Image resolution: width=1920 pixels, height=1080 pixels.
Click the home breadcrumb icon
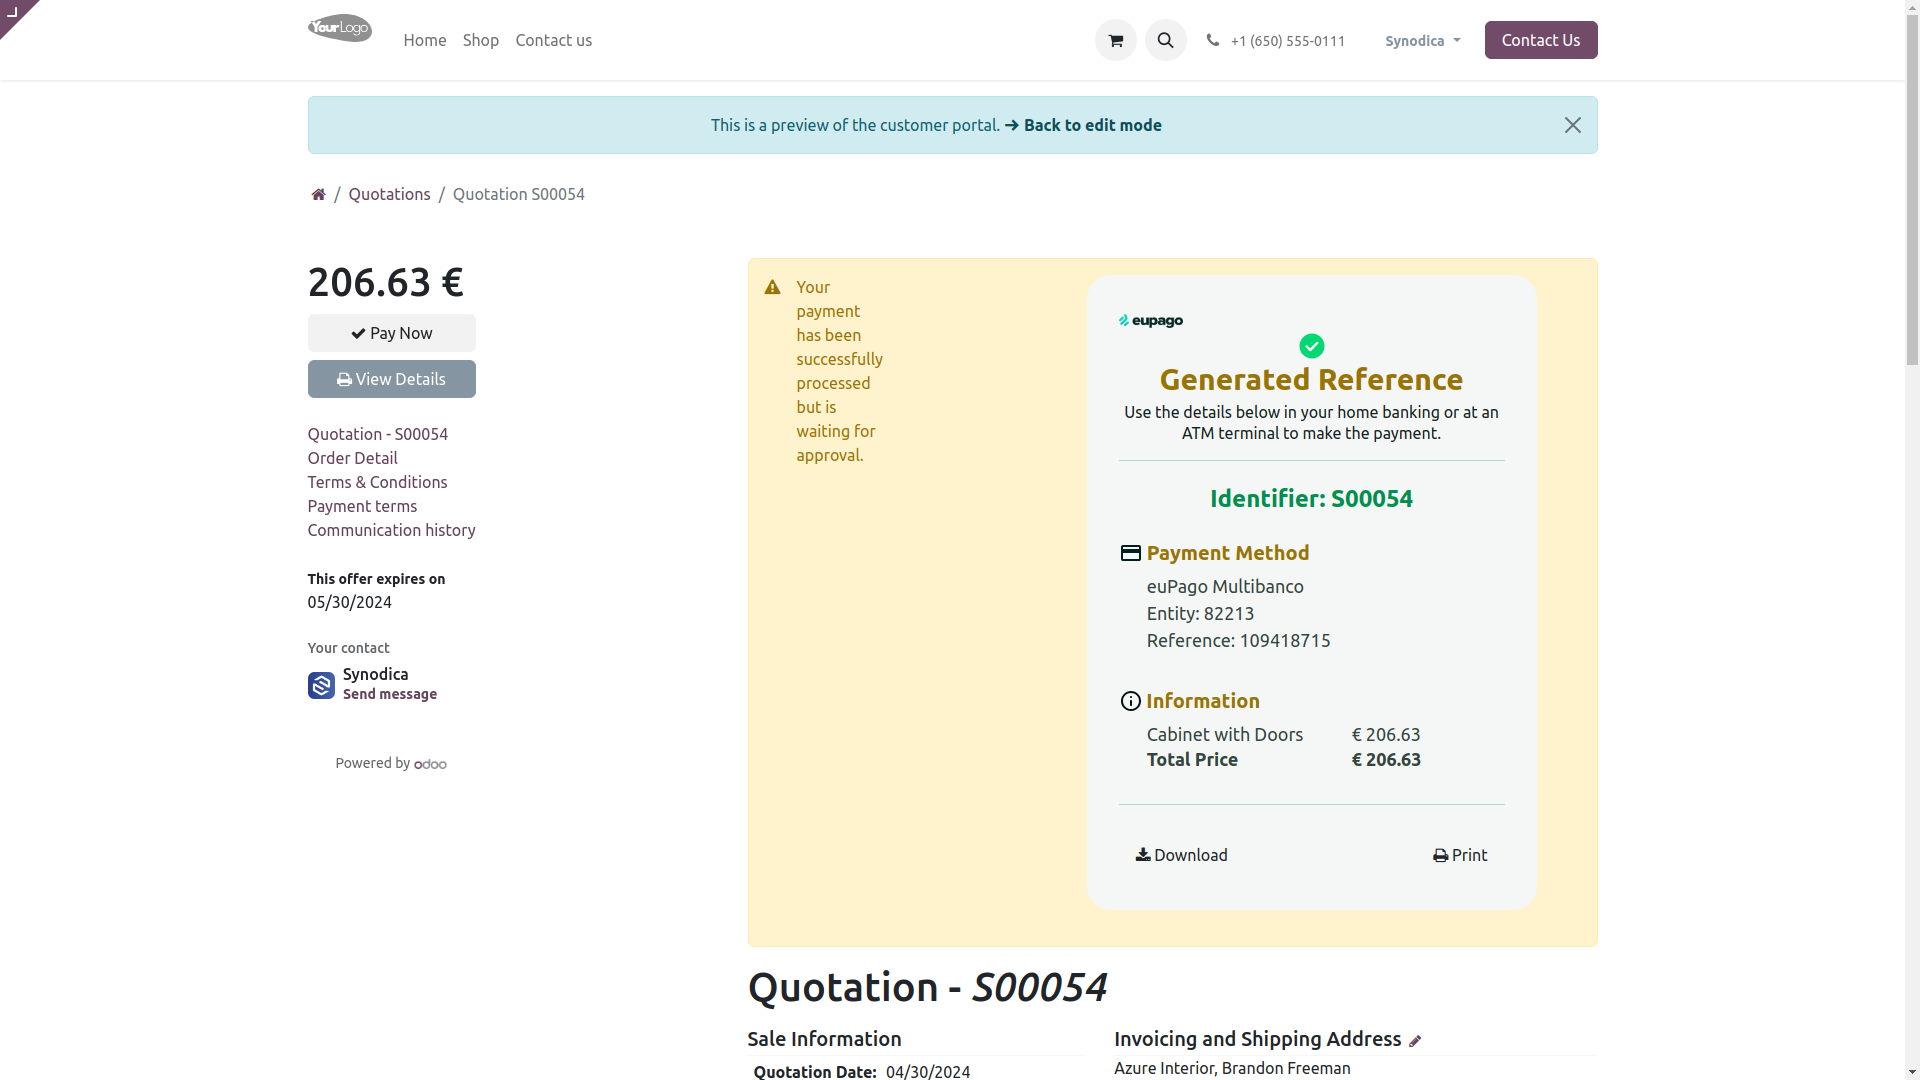tap(318, 194)
